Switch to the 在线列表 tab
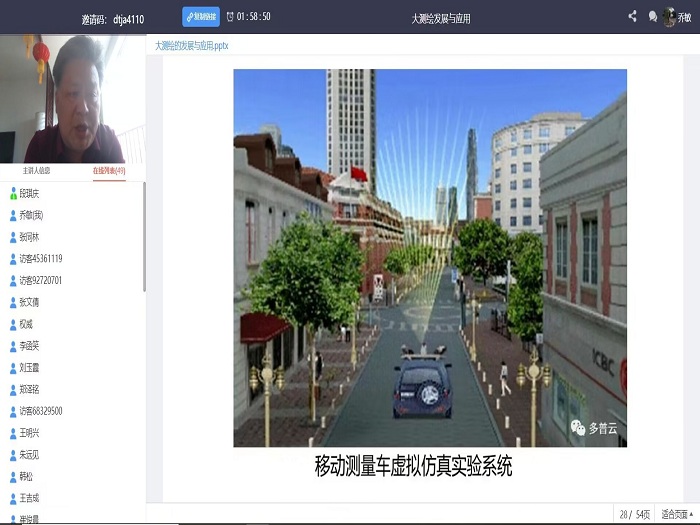This screenshot has width=700, height=525. point(108,170)
